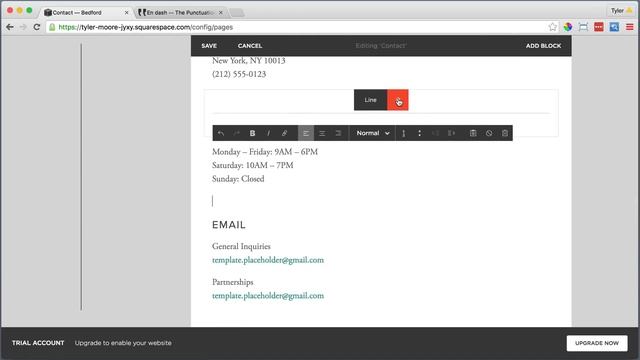This screenshot has width=640, height=360.
Task: Insert a link with the link icon
Action: point(284,133)
